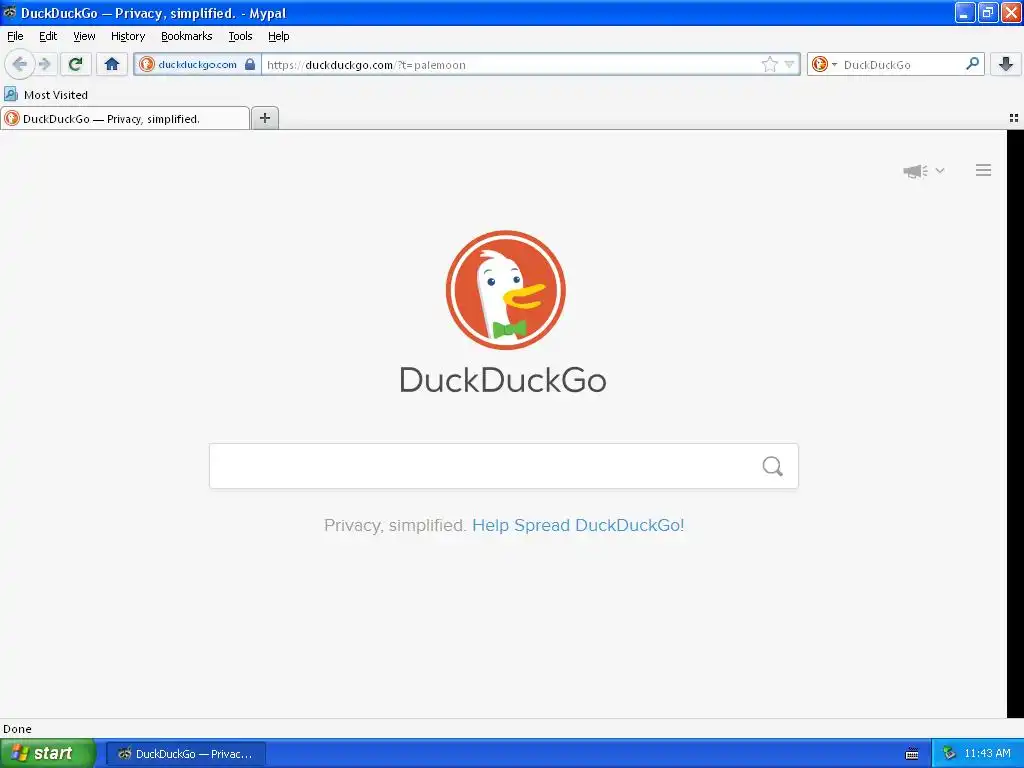The height and width of the screenshot is (768, 1024).
Task: Follow the Help Spread DuckDuckGo! link
Action: coord(578,525)
